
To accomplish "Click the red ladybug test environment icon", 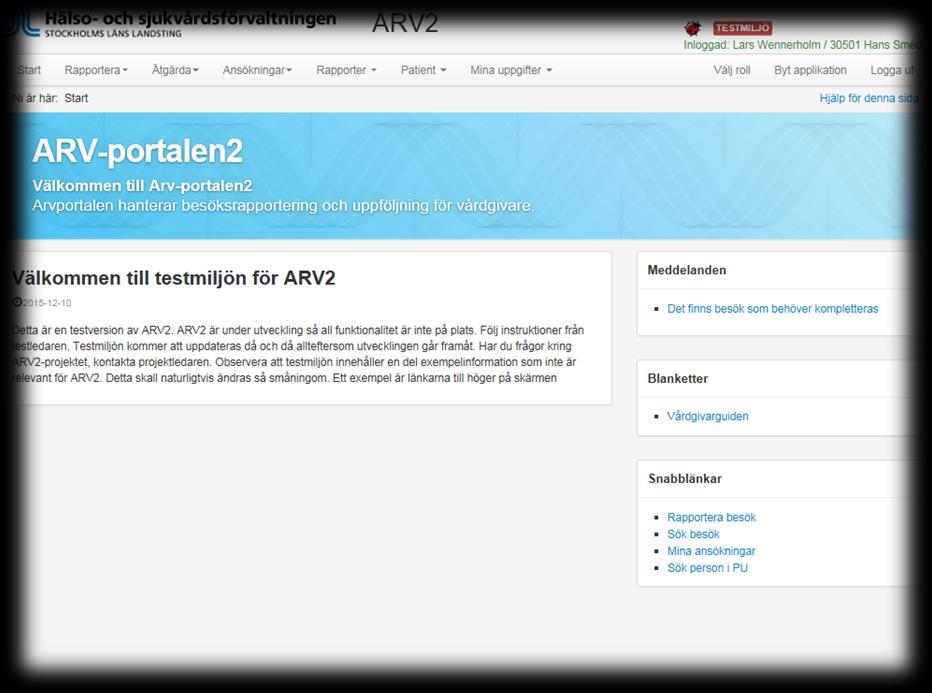I will coord(692,27).
